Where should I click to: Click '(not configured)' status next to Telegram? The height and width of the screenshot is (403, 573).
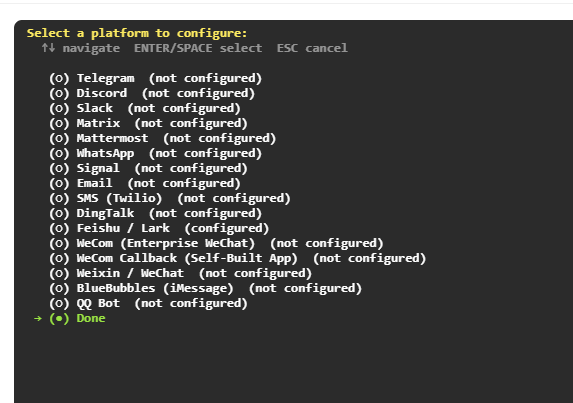[205, 78]
